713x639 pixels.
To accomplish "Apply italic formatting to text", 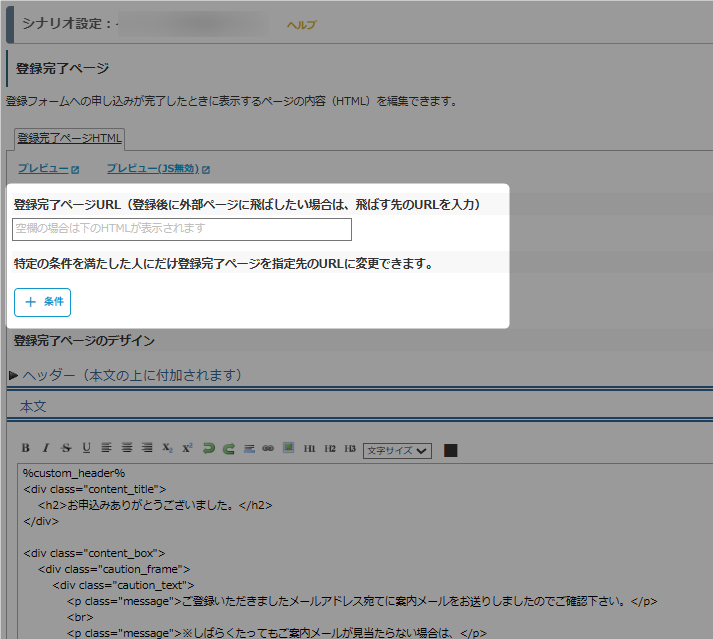I will 46,449.
